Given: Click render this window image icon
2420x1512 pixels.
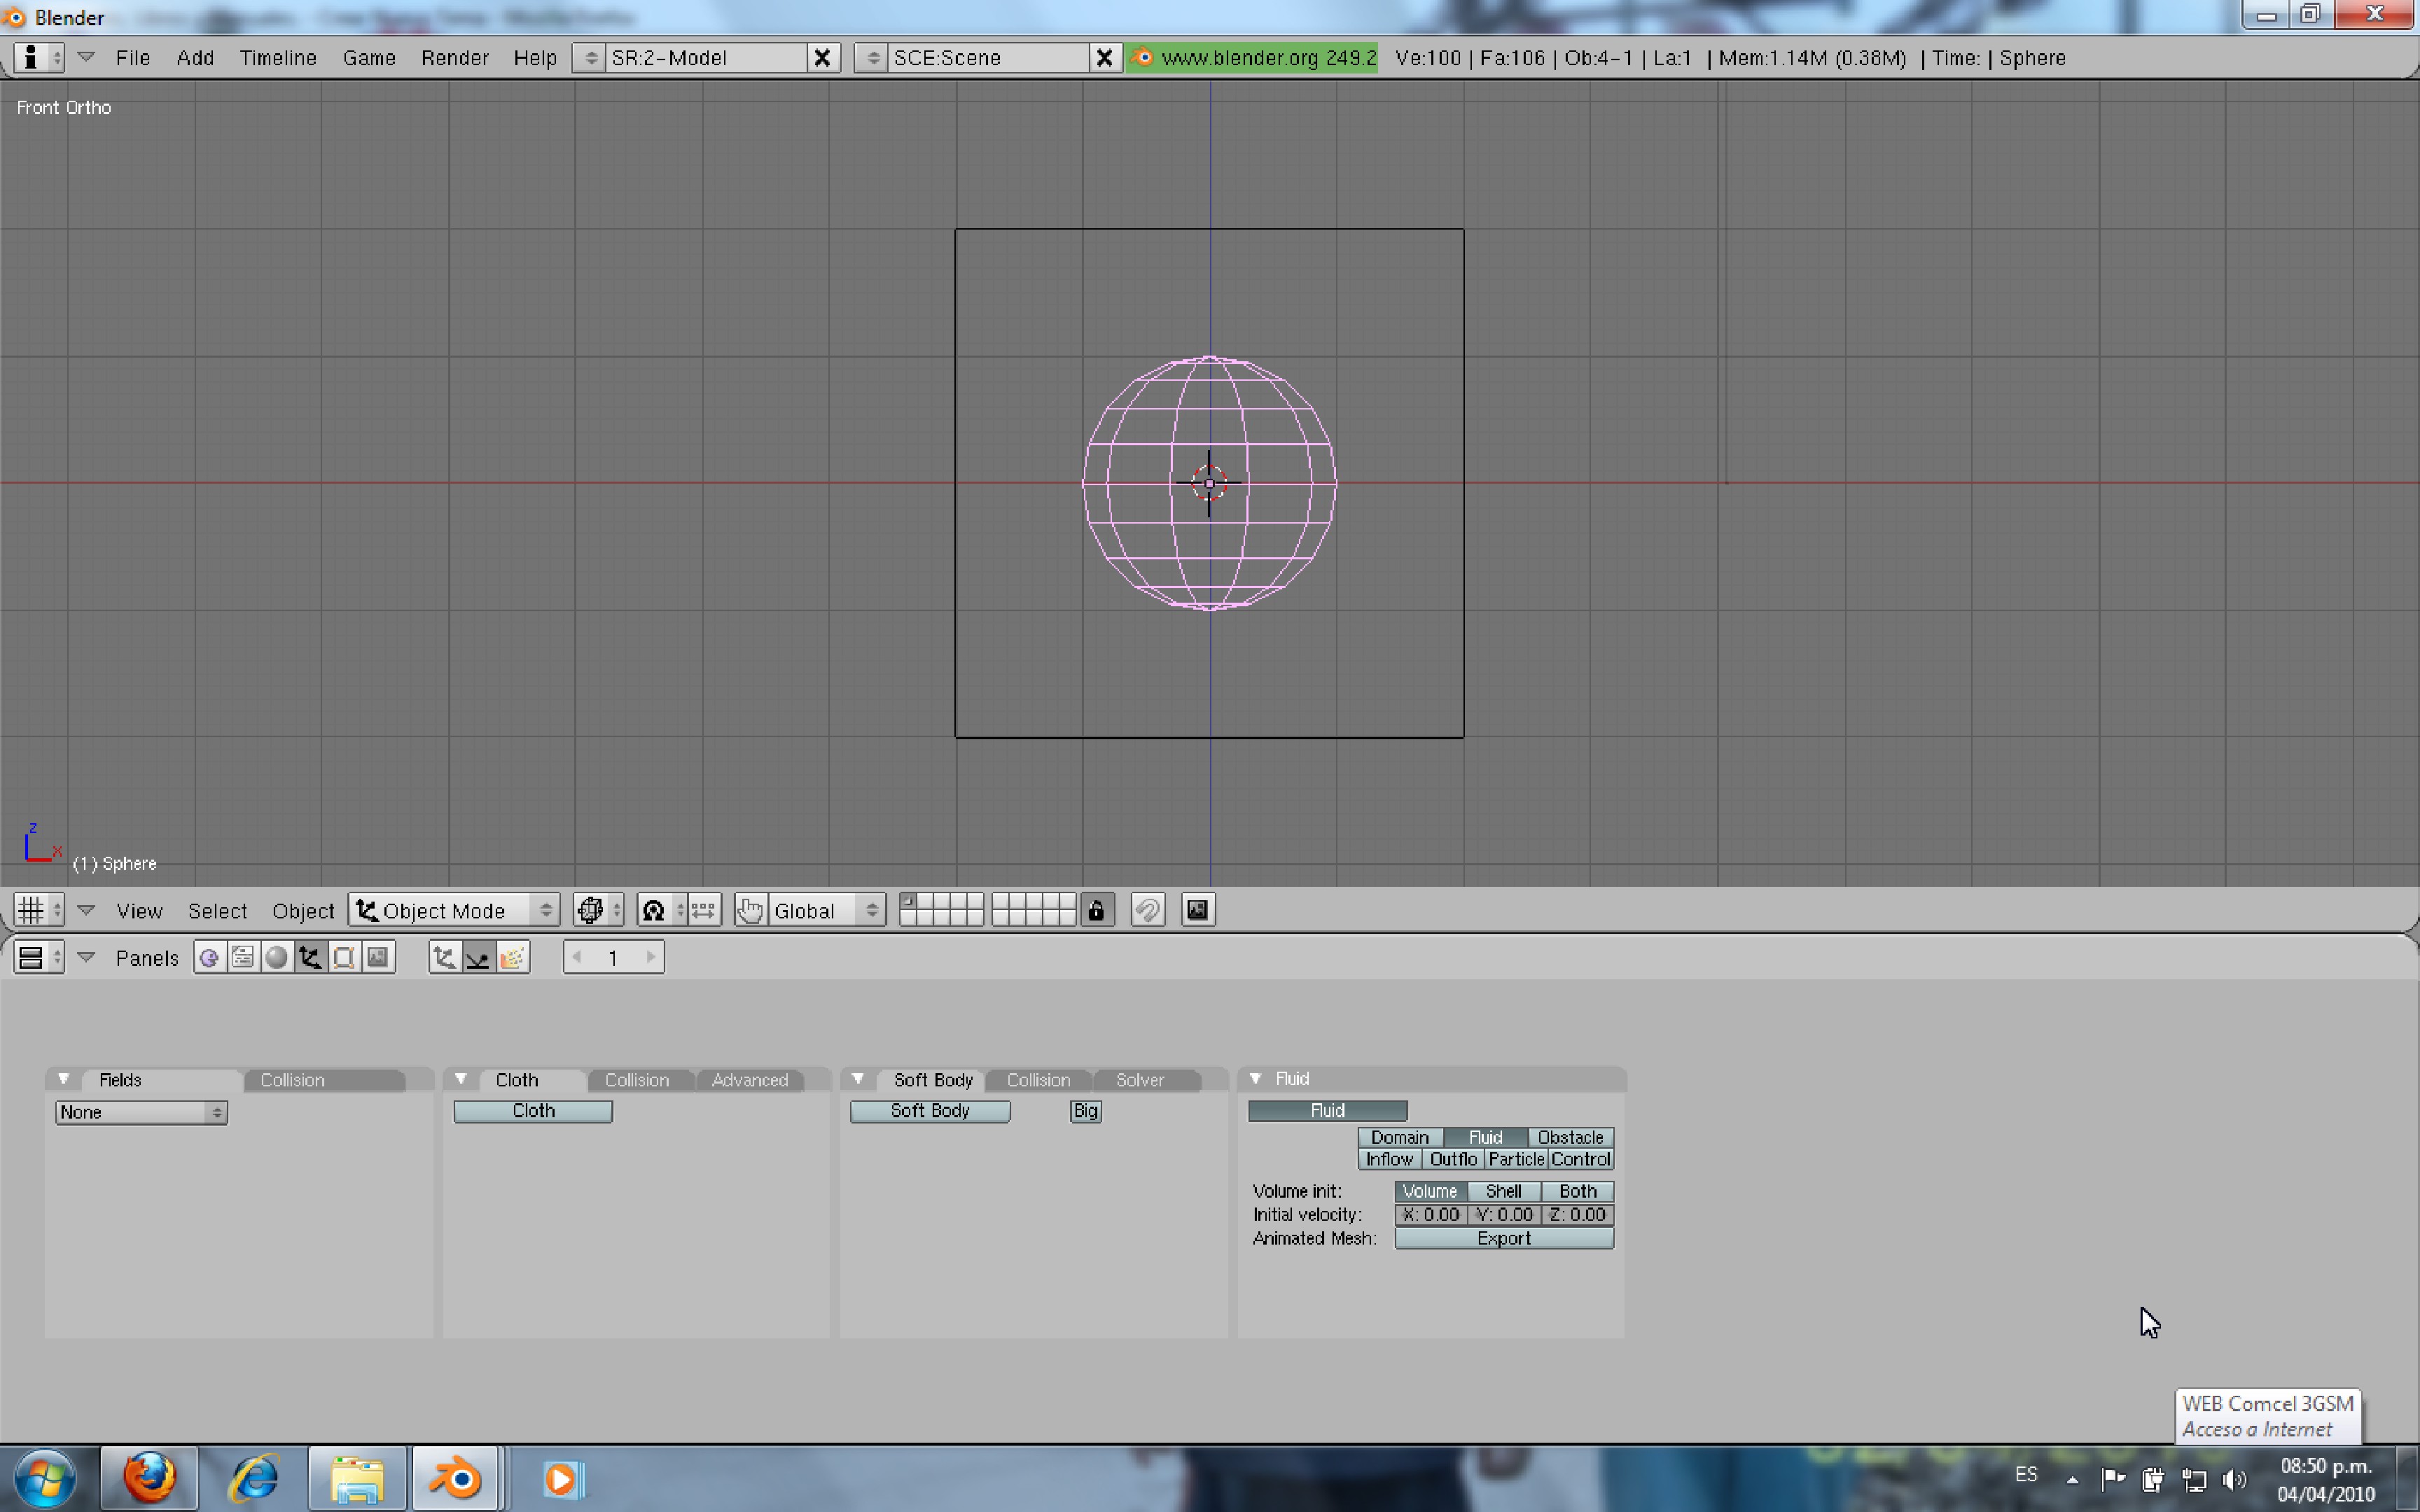Looking at the screenshot, I should click(1197, 910).
